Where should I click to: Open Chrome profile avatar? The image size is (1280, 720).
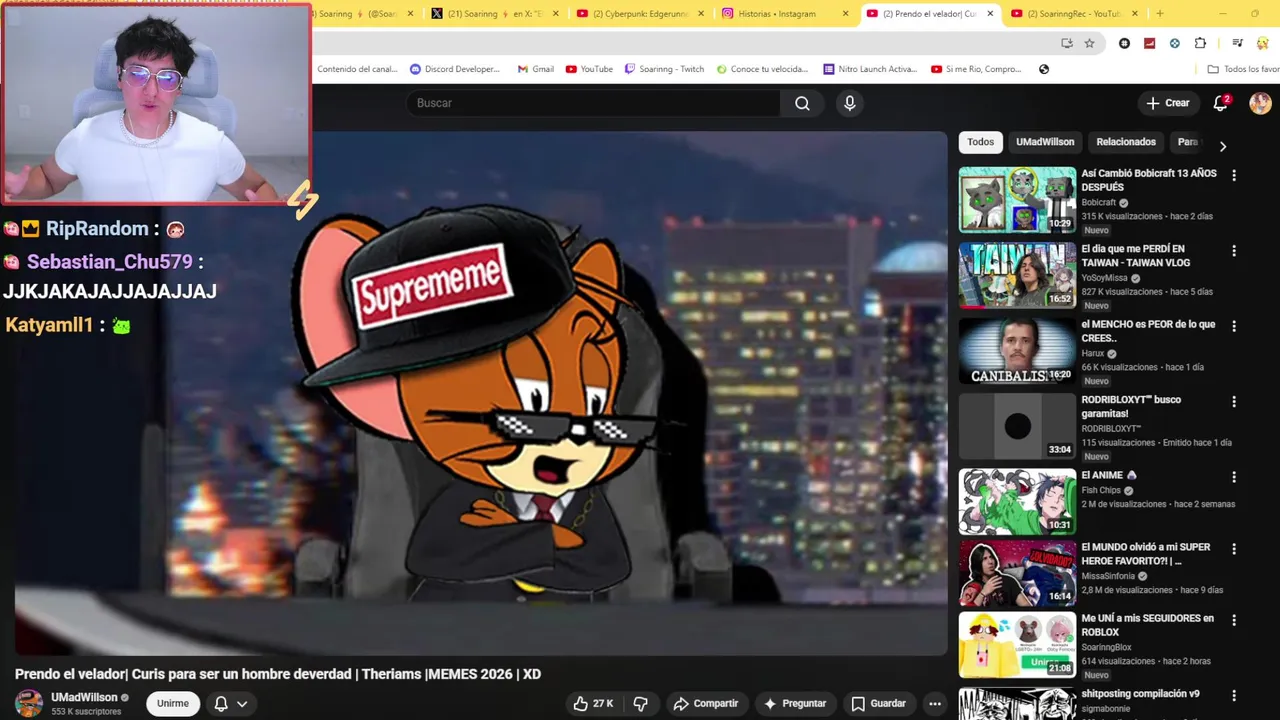1262,43
